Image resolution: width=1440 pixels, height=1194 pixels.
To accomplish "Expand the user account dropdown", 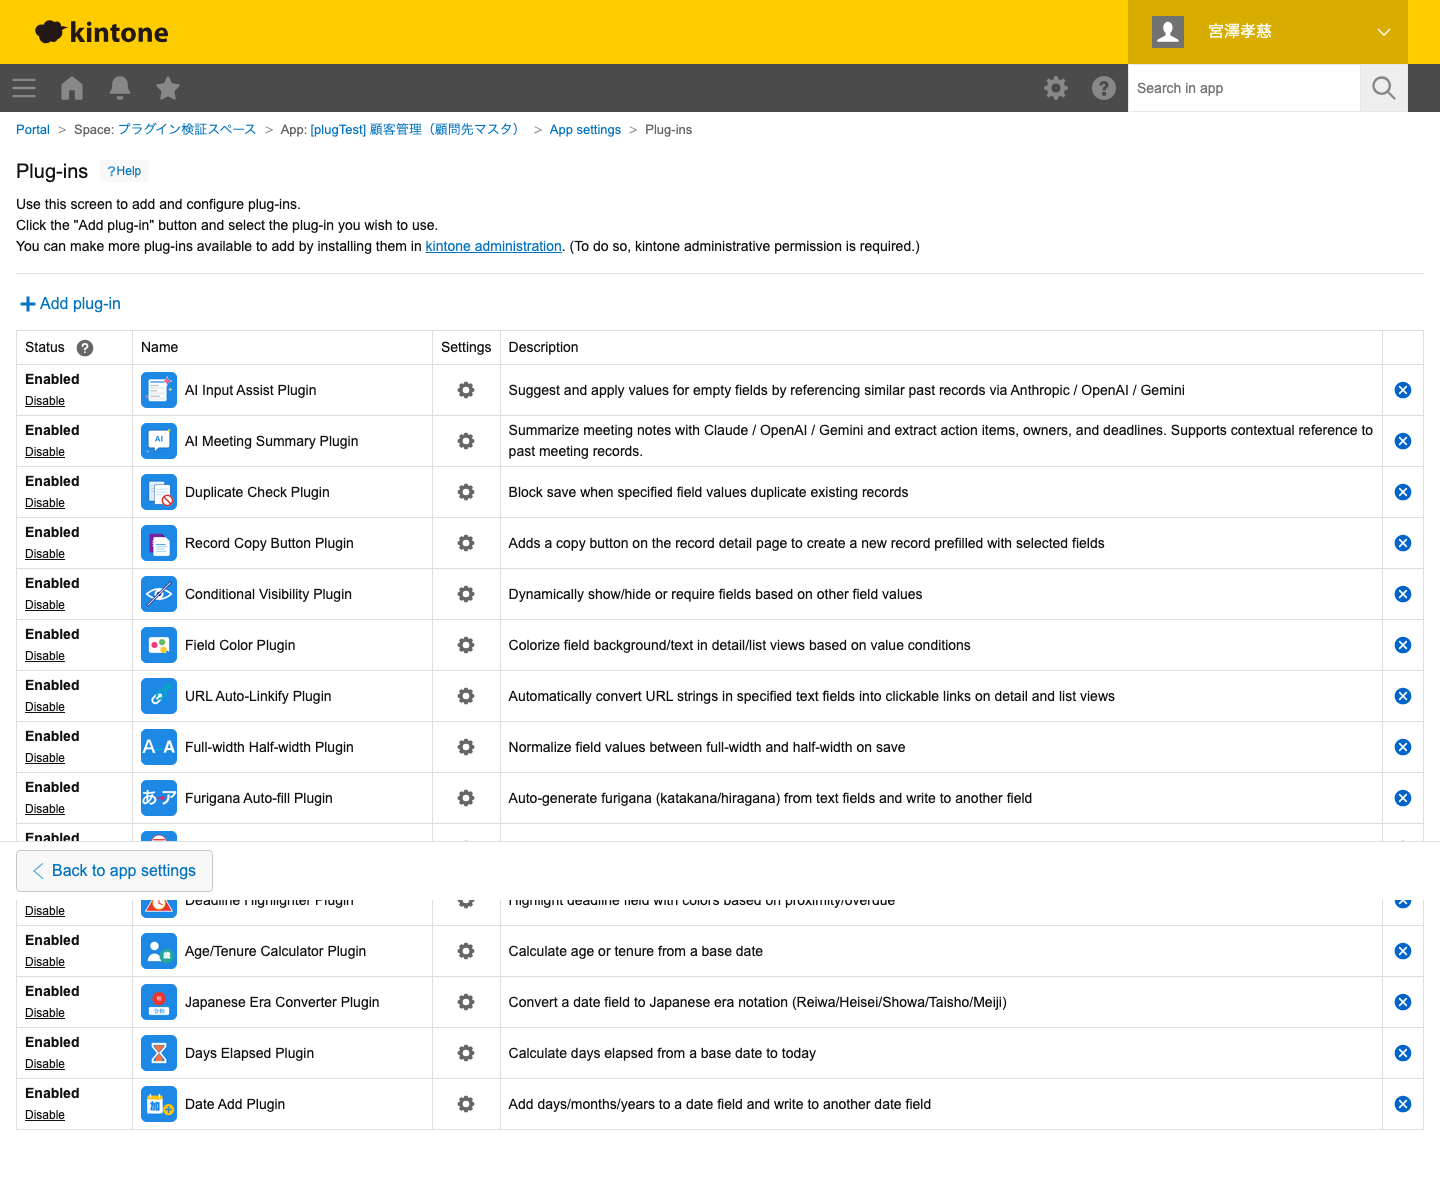I will coord(1384,32).
